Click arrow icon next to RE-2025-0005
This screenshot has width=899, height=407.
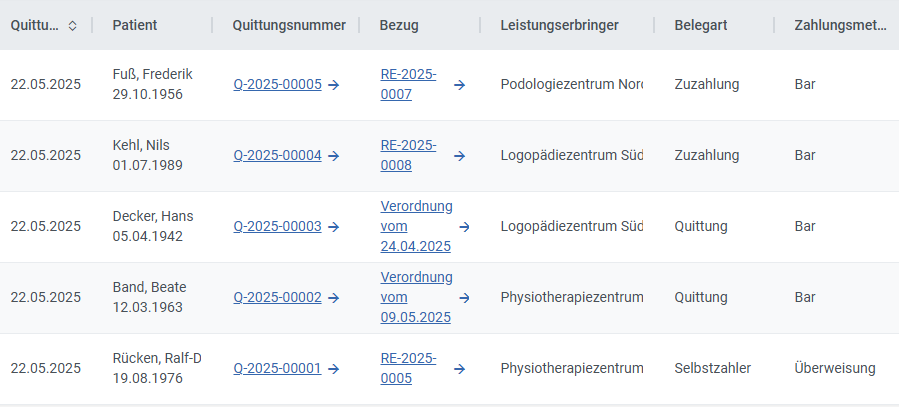(459, 369)
